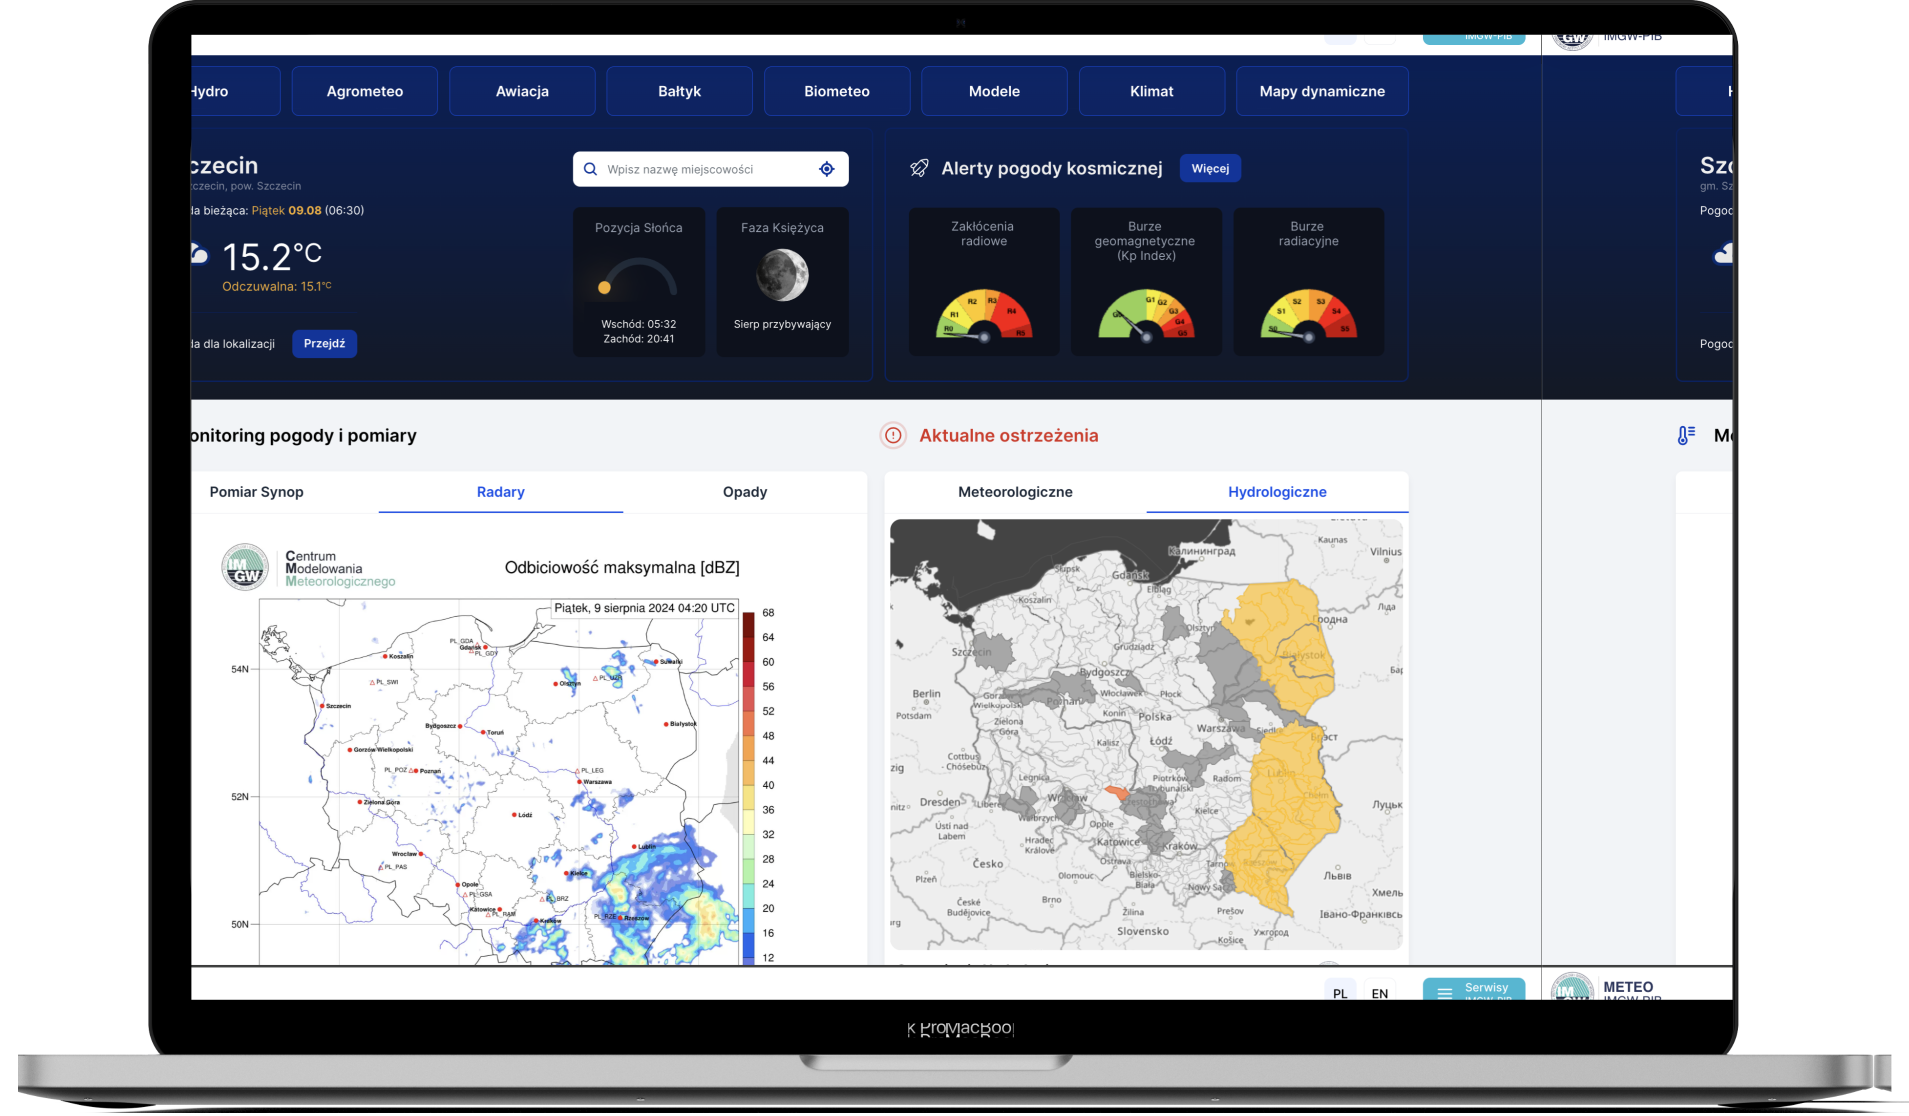Click the geolocation target icon
Screen dimensions: 1909x1116
pos(826,169)
